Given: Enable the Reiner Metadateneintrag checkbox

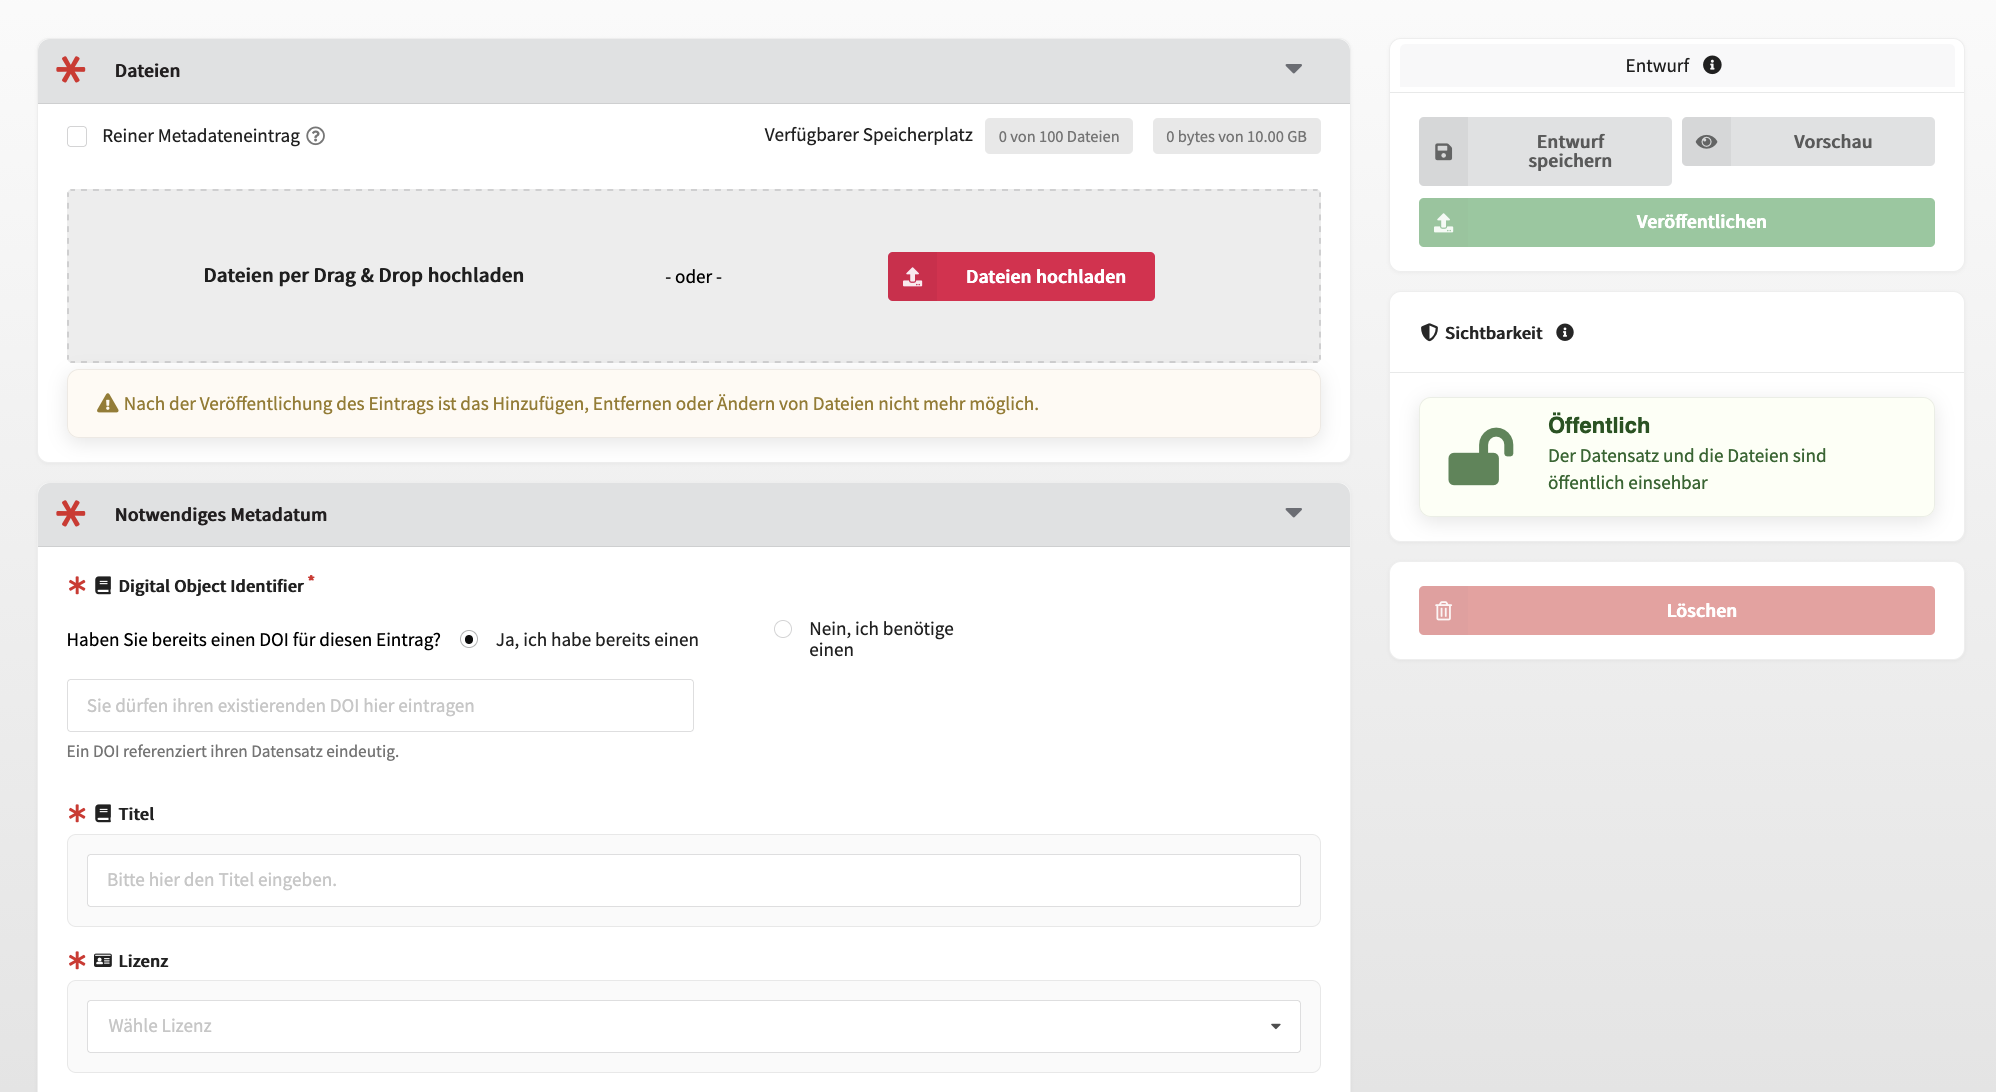Looking at the screenshot, I should 77,136.
